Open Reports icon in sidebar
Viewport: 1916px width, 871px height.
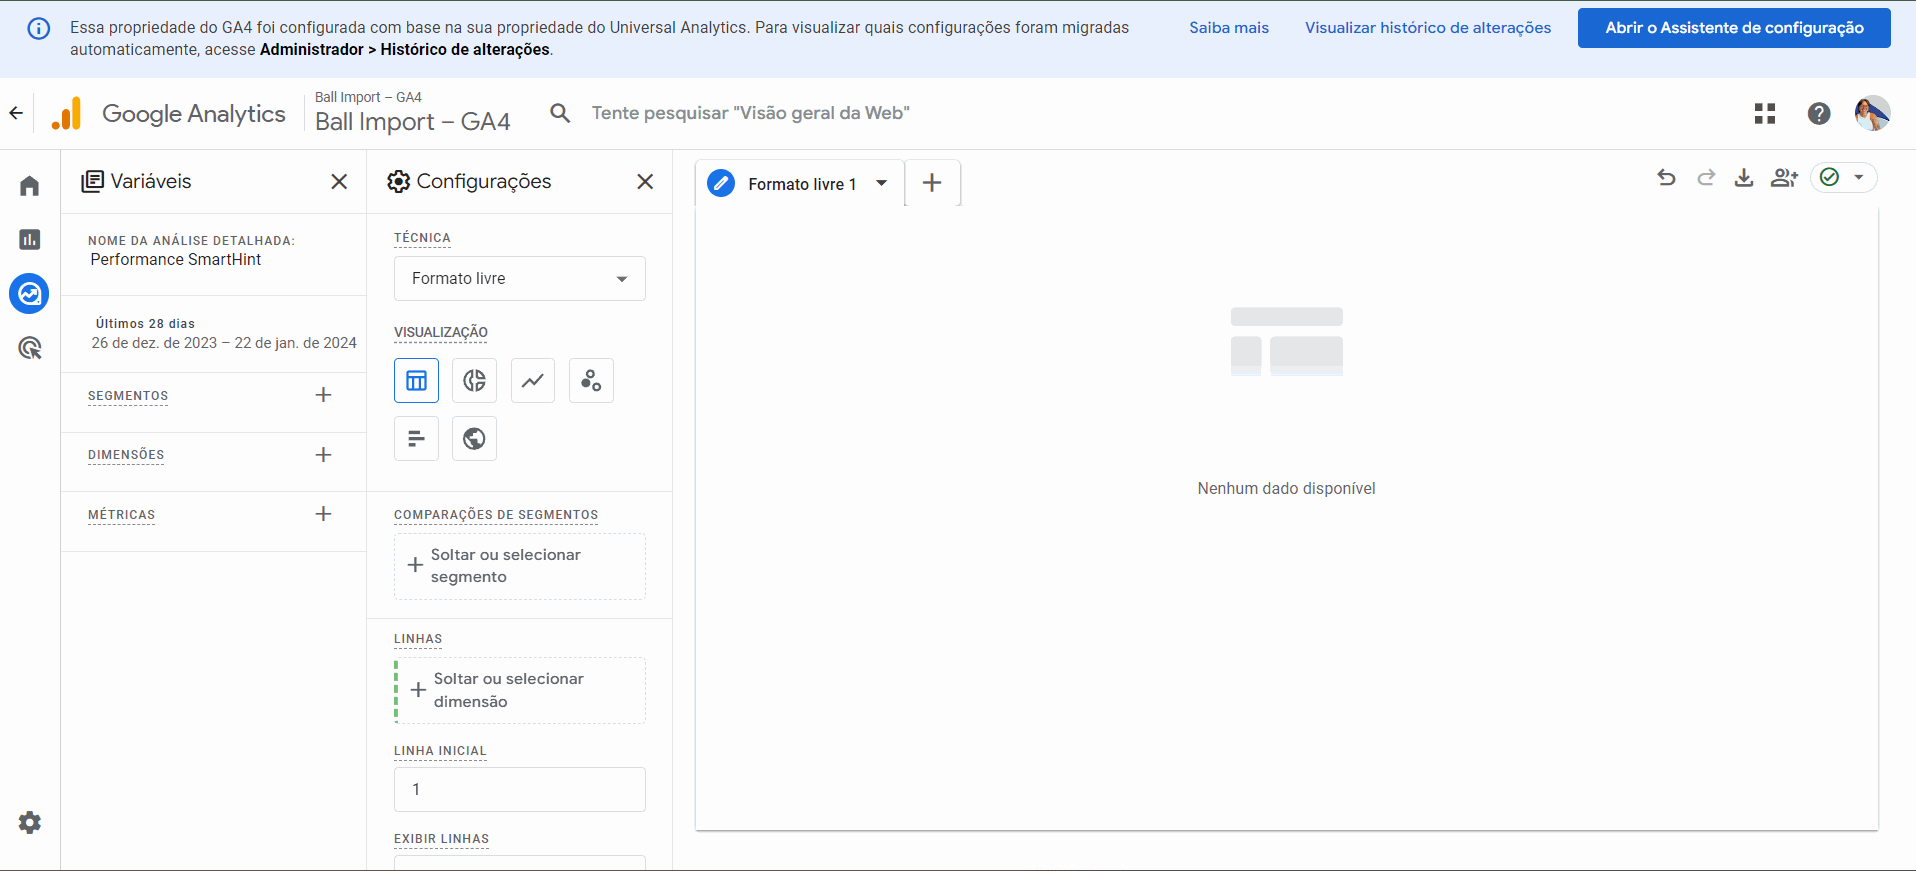coord(30,240)
